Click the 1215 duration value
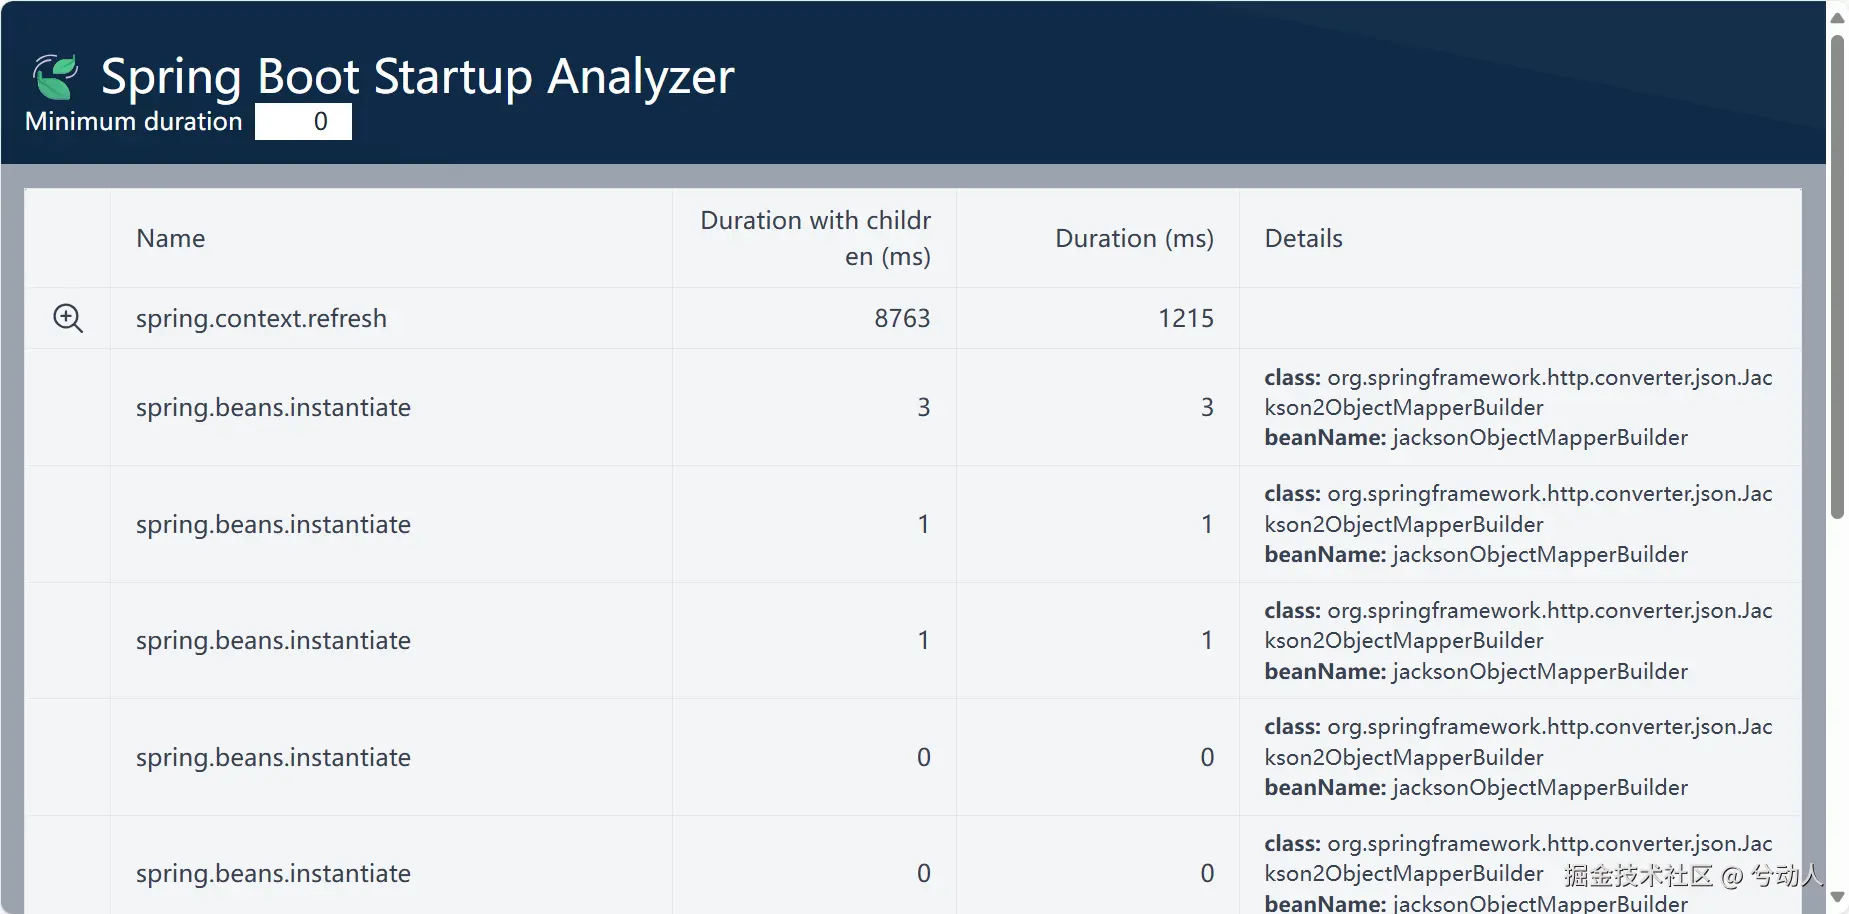Screen dimensions: 1849x914 tap(1185, 318)
